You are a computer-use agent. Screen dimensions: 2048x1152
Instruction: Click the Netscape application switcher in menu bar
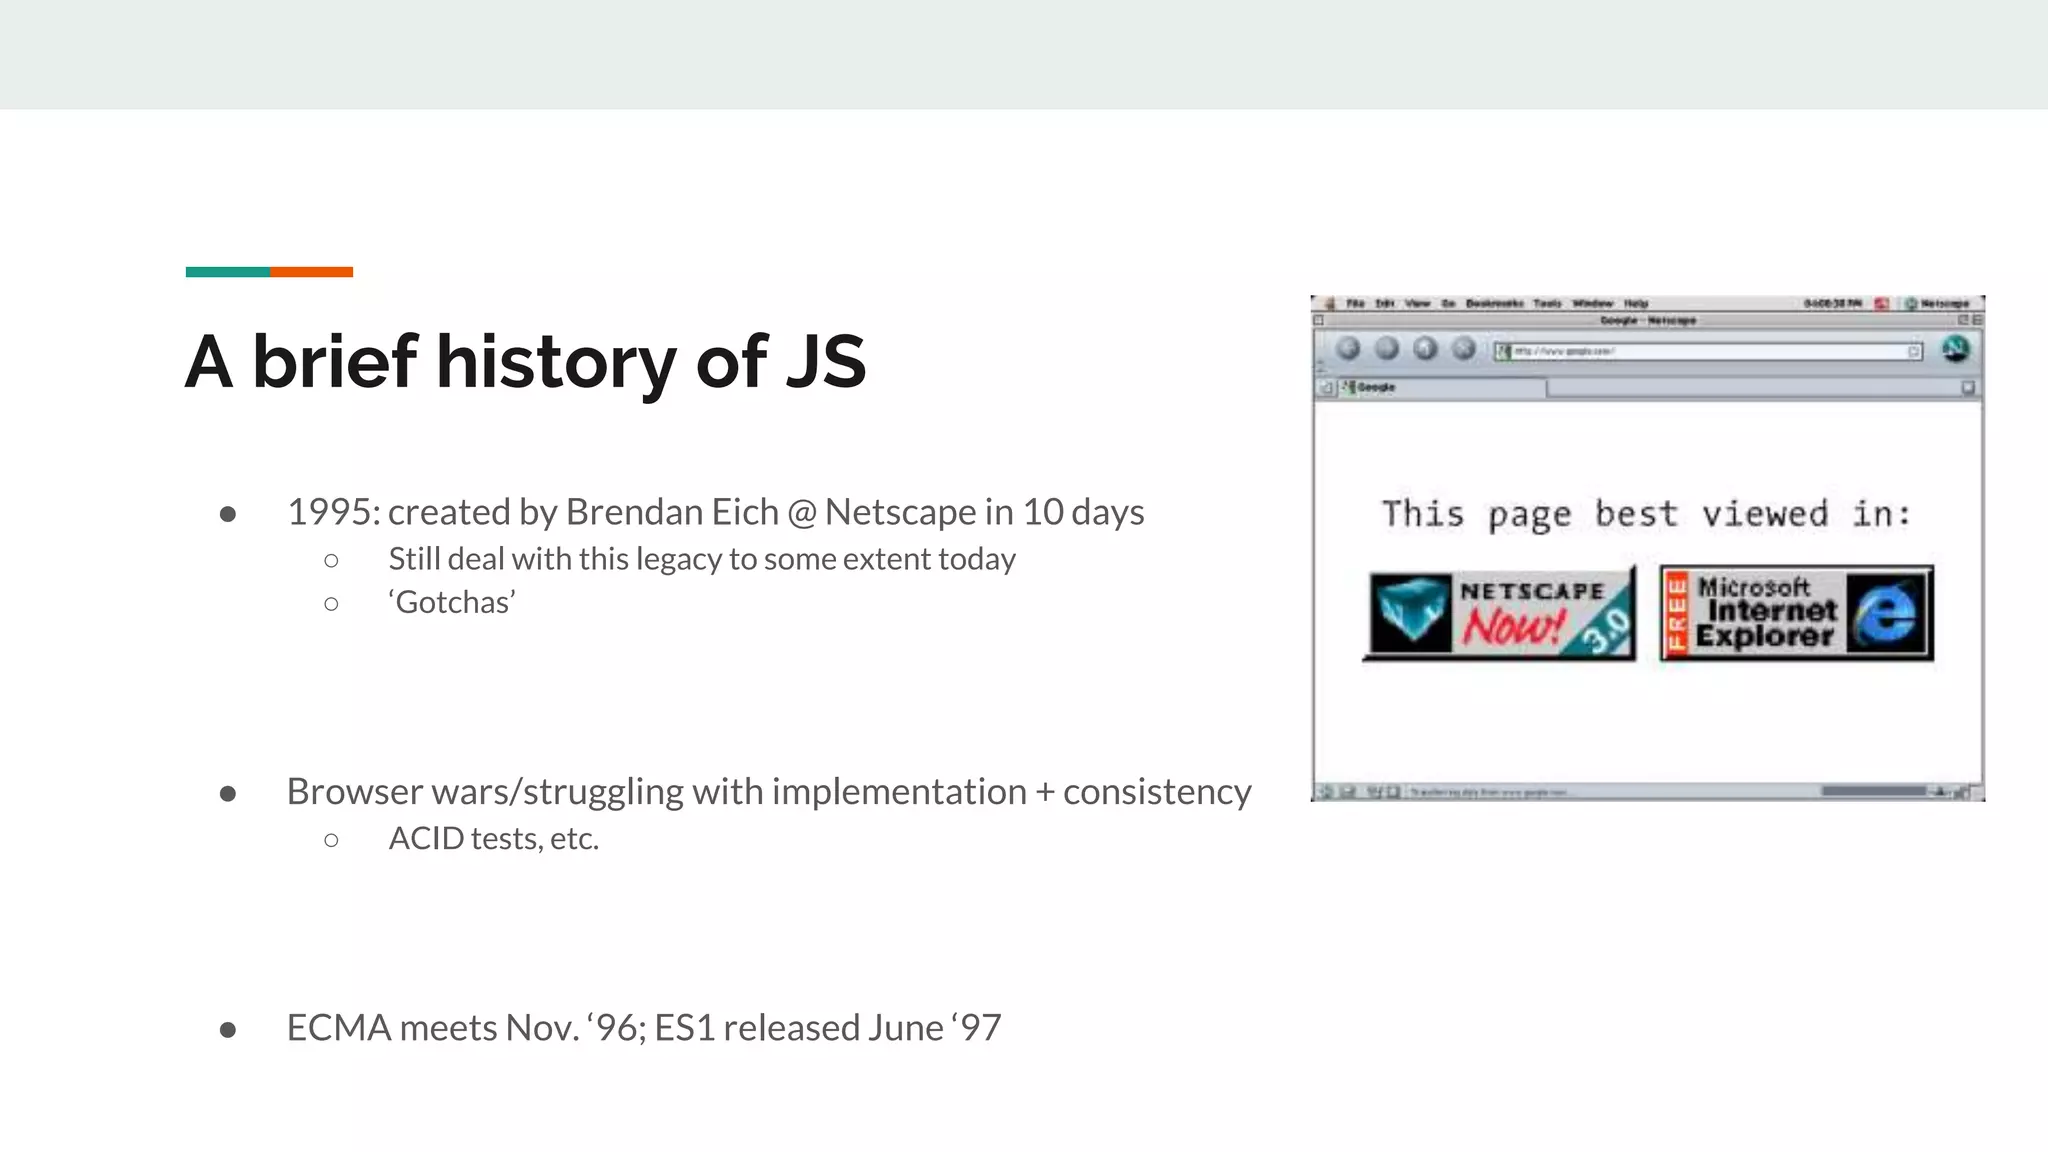pos(1938,303)
